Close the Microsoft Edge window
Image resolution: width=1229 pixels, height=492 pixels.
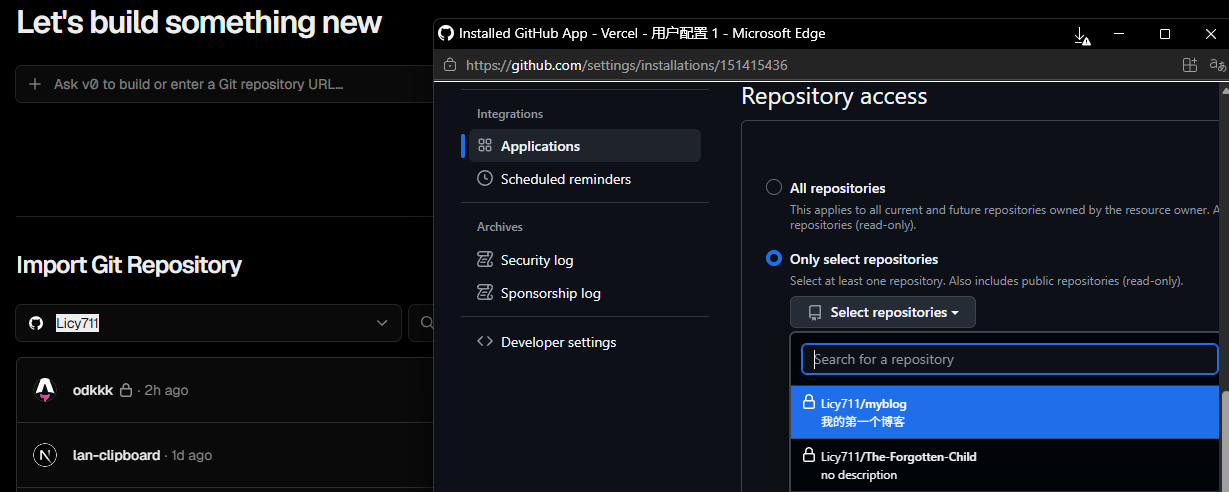point(1210,34)
